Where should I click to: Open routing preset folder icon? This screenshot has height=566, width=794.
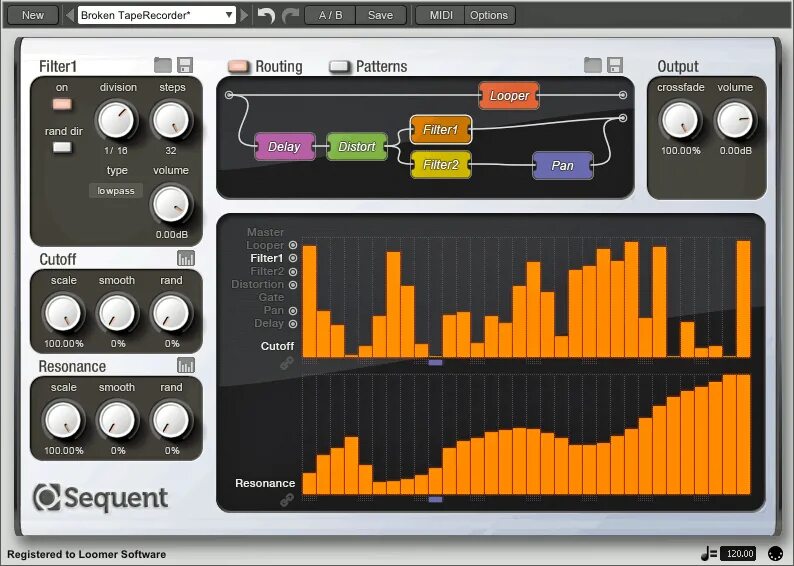[x=592, y=65]
